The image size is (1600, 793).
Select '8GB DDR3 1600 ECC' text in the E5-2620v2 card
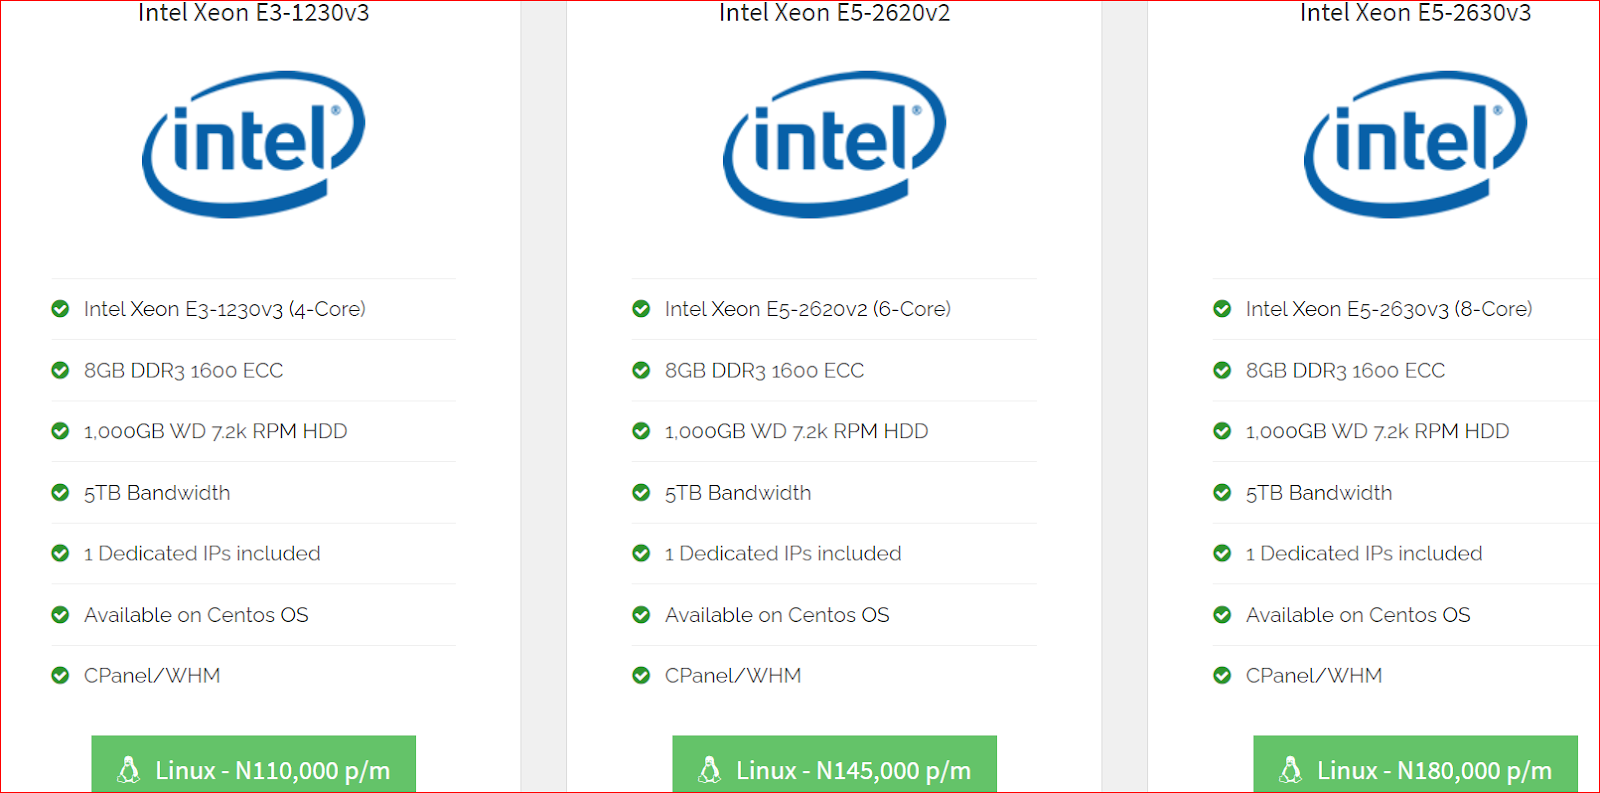765,371
